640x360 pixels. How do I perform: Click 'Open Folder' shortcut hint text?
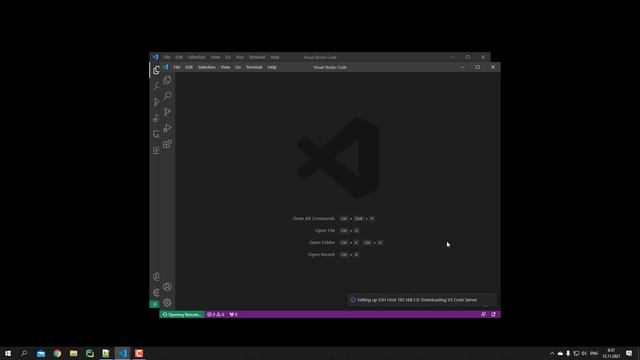pos(322,242)
